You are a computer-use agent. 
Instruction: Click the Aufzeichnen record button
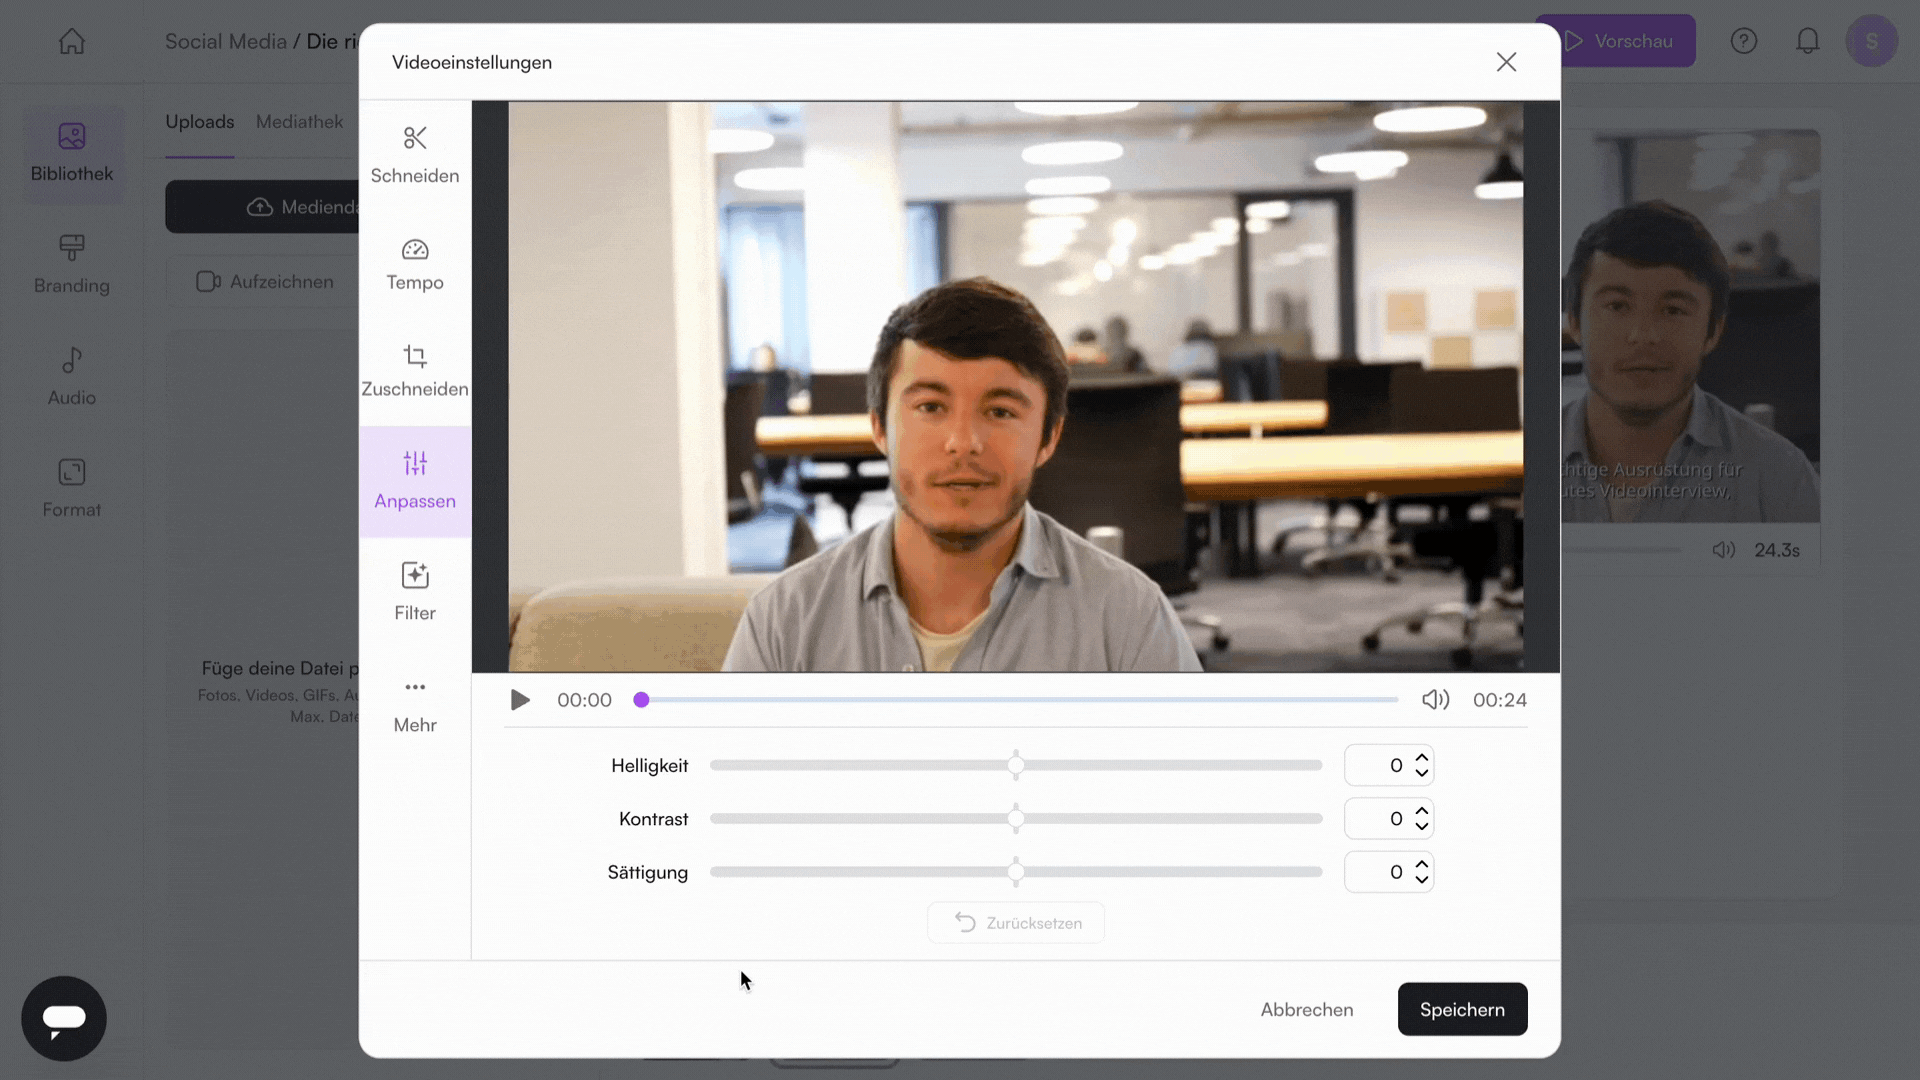coord(264,282)
